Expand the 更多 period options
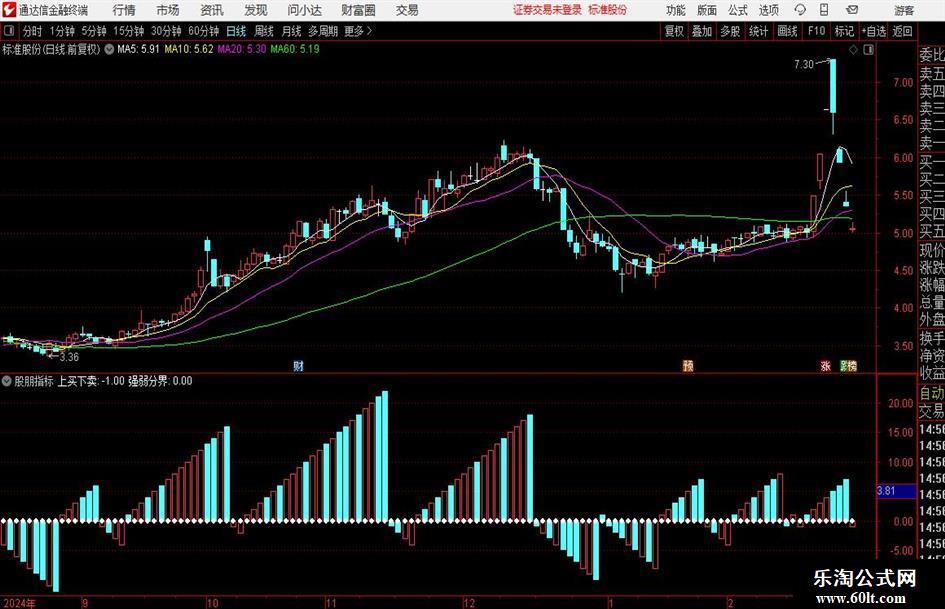945x609 pixels. 358,31
